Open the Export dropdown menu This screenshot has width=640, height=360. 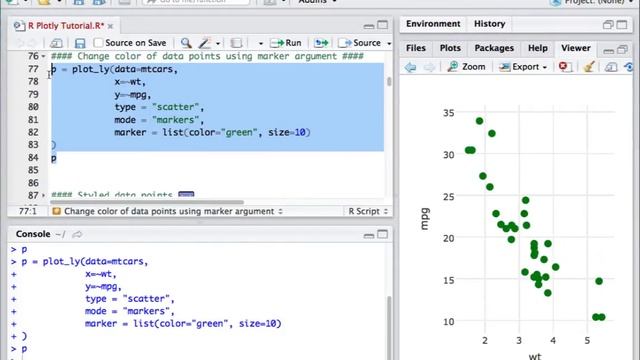[523, 67]
